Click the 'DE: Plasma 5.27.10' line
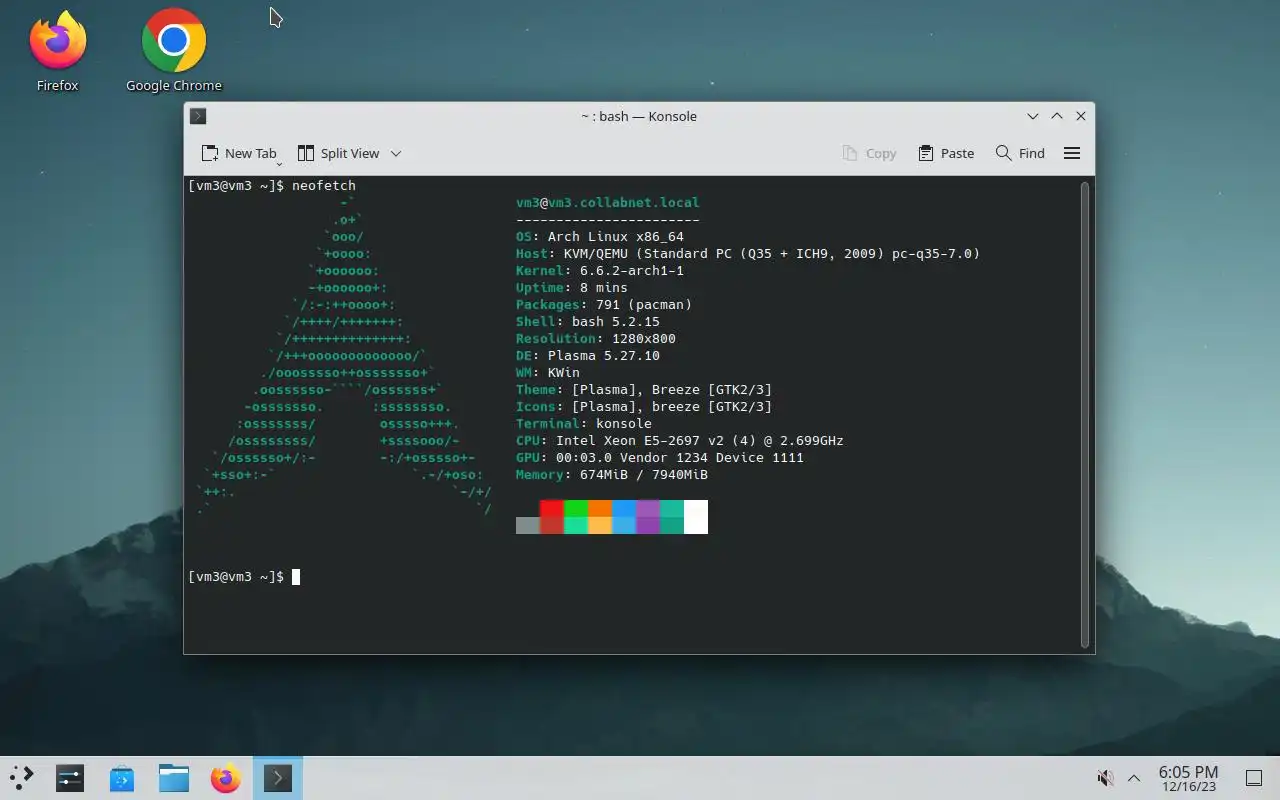Viewport: 1280px width, 800px height. (588, 356)
